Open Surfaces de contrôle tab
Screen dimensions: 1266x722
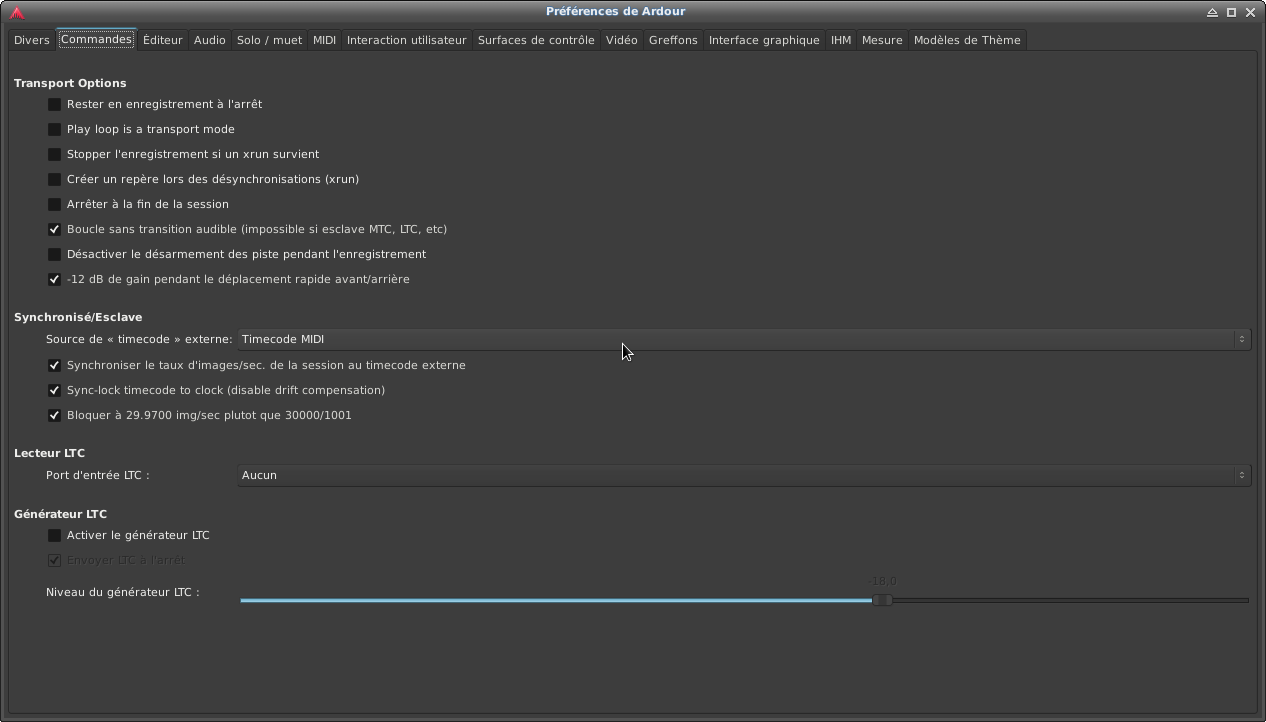(x=536, y=40)
